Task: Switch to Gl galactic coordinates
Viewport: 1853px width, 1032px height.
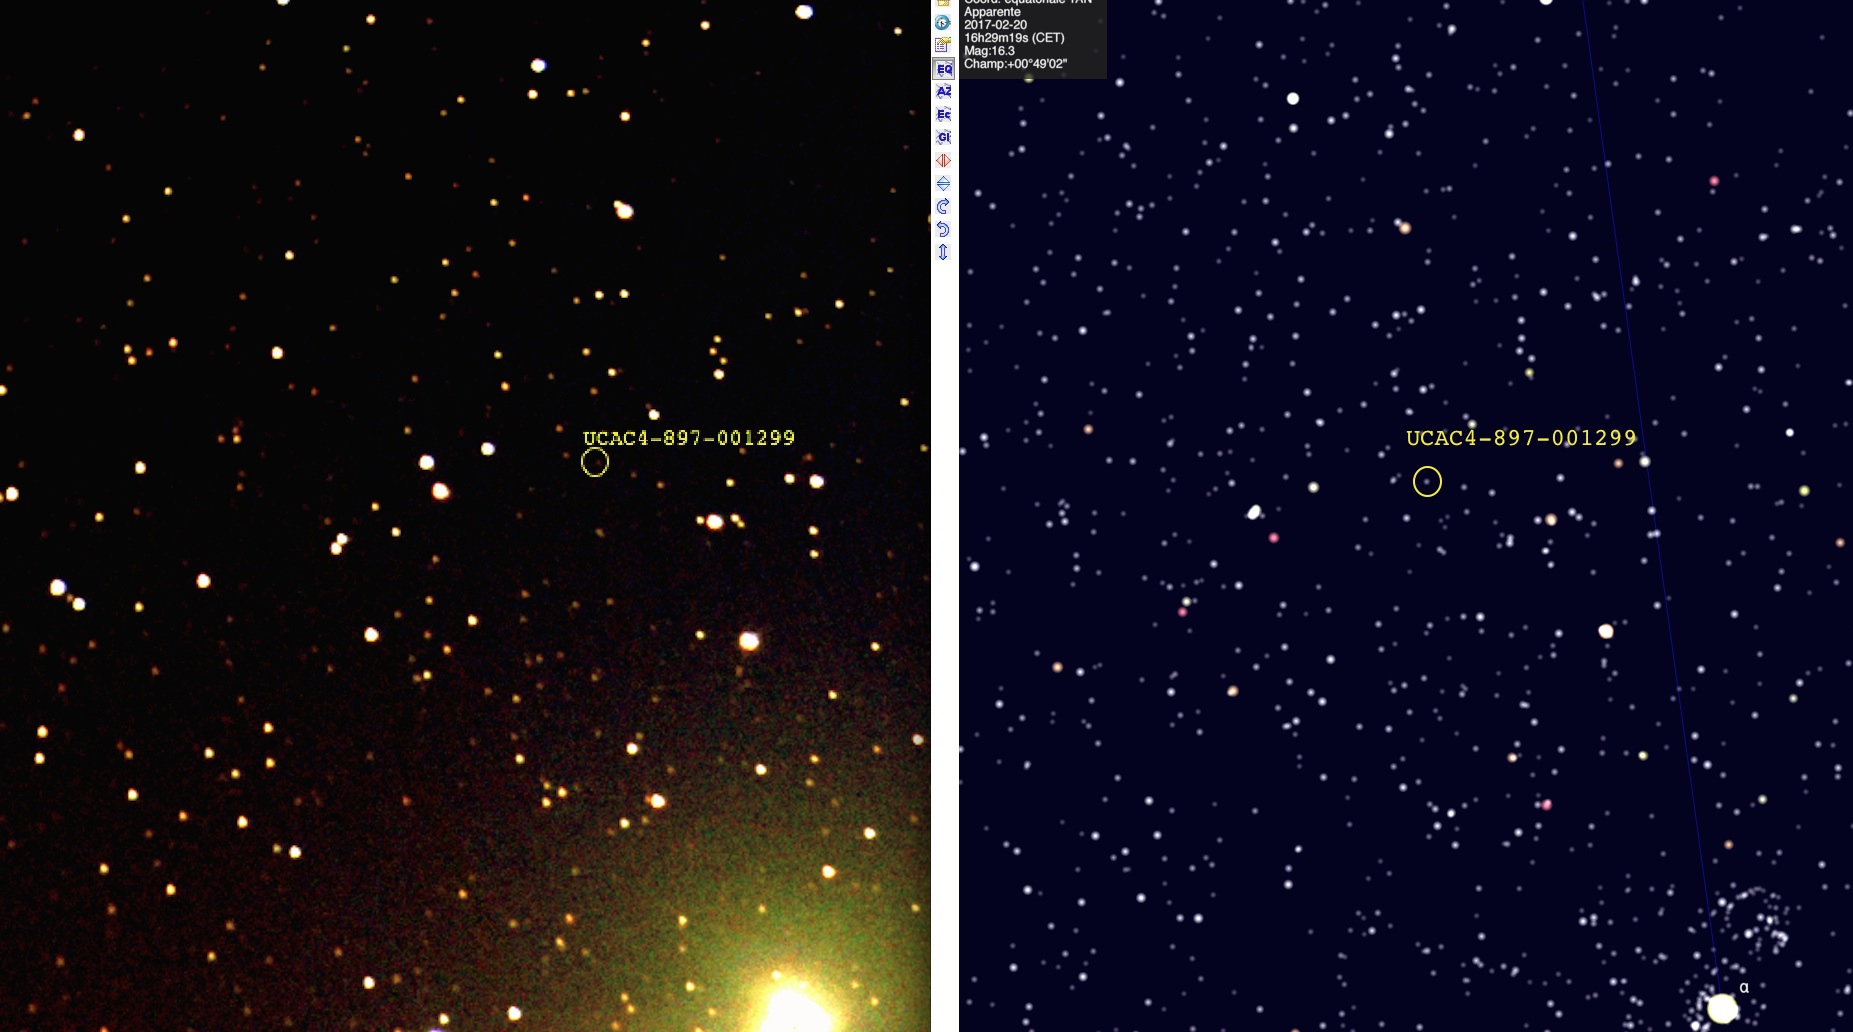Action: (x=943, y=137)
